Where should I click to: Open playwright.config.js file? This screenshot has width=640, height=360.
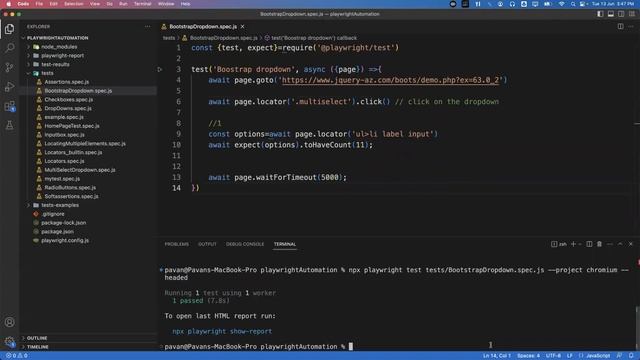click(x=64, y=240)
